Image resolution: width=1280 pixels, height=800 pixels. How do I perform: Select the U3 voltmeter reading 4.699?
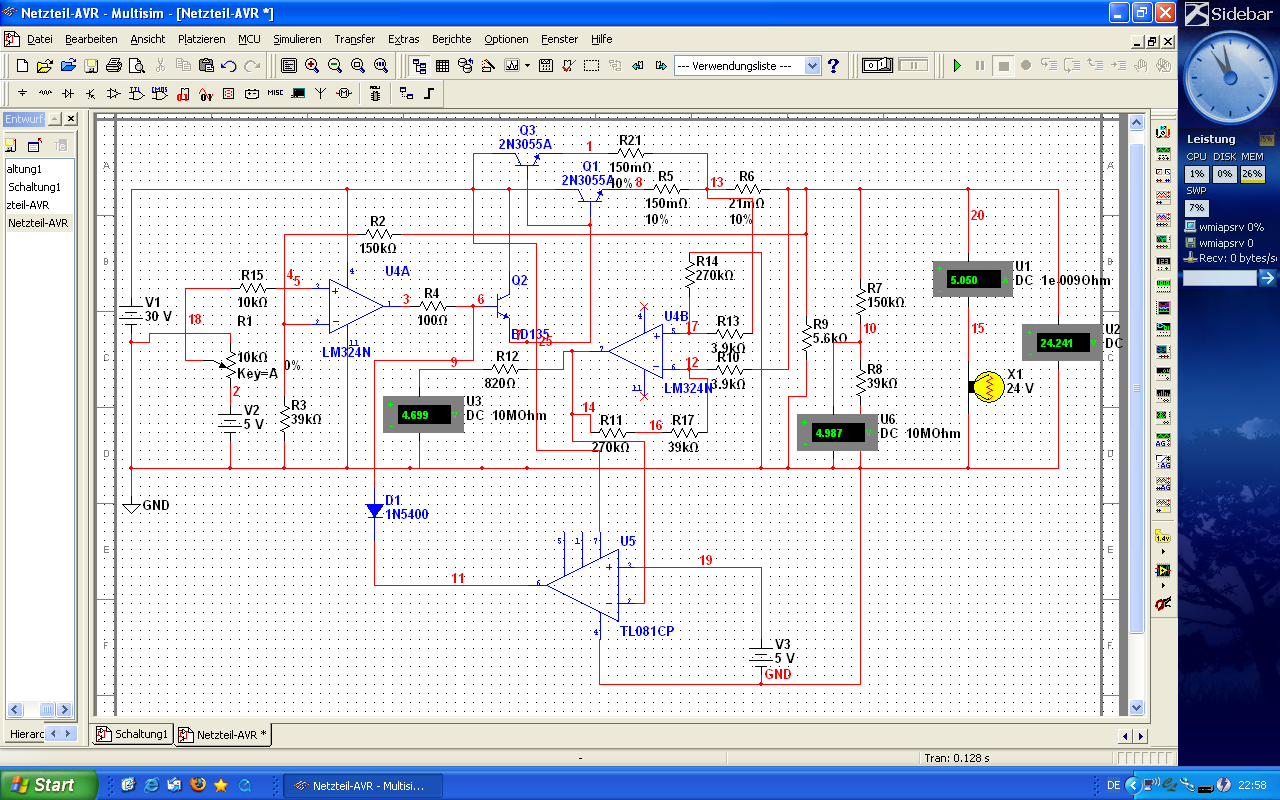[x=424, y=414]
